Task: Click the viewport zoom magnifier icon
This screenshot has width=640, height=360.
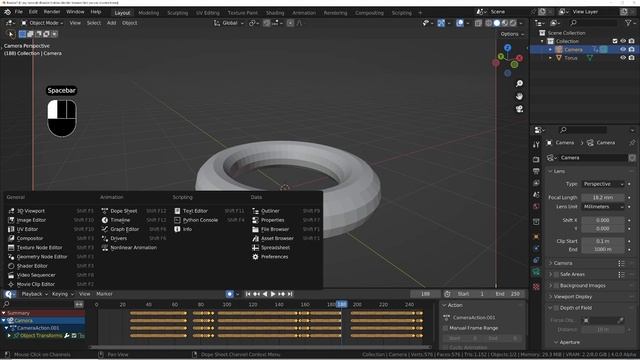Action: (519, 84)
